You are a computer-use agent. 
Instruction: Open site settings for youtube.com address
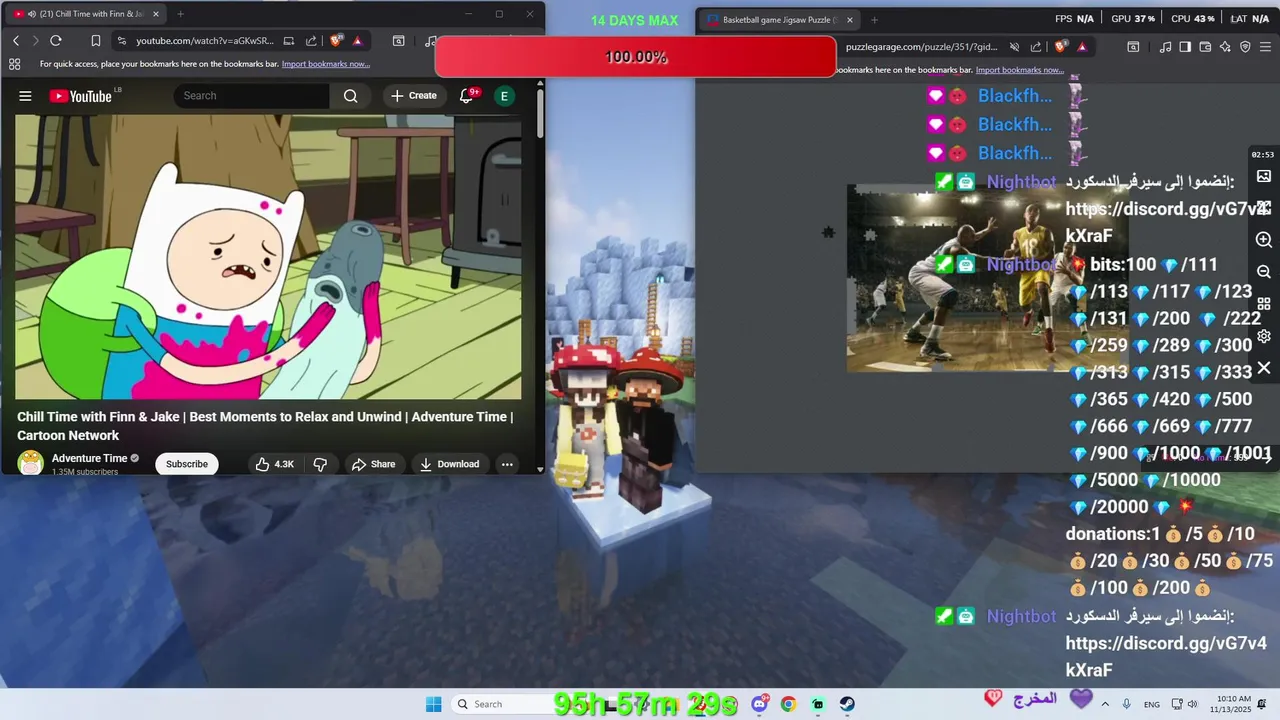click(121, 41)
